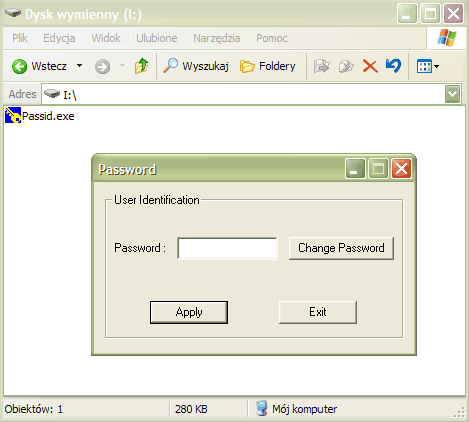Open the Narzędzia menu
The height and width of the screenshot is (422, 469).
point(217,38)
